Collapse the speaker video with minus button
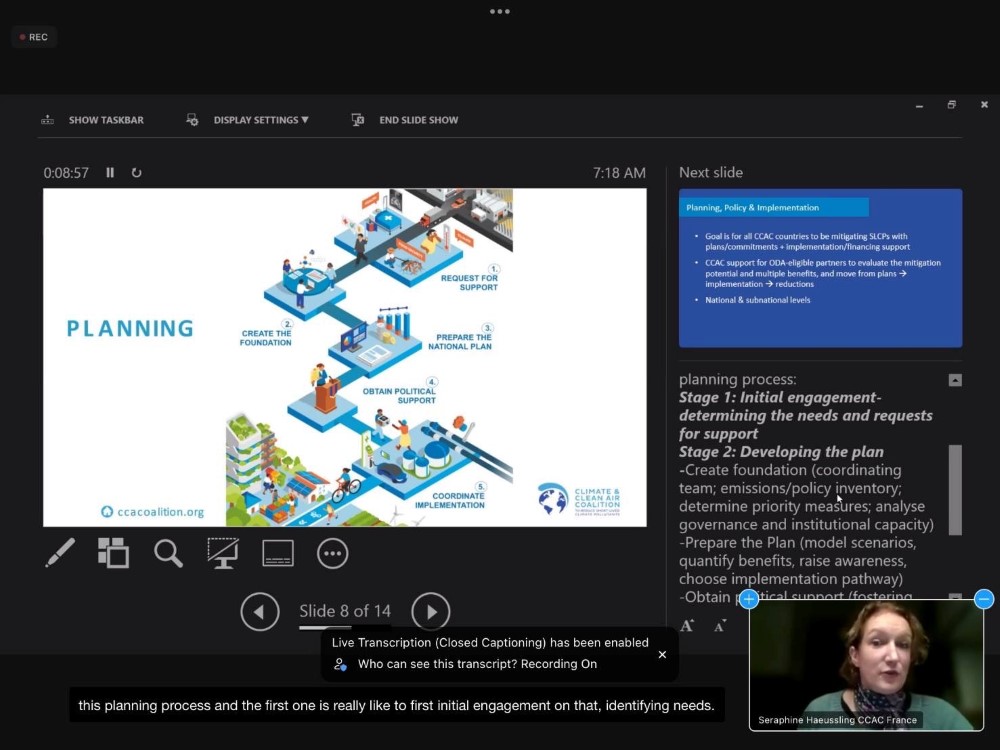 point(984,599)
